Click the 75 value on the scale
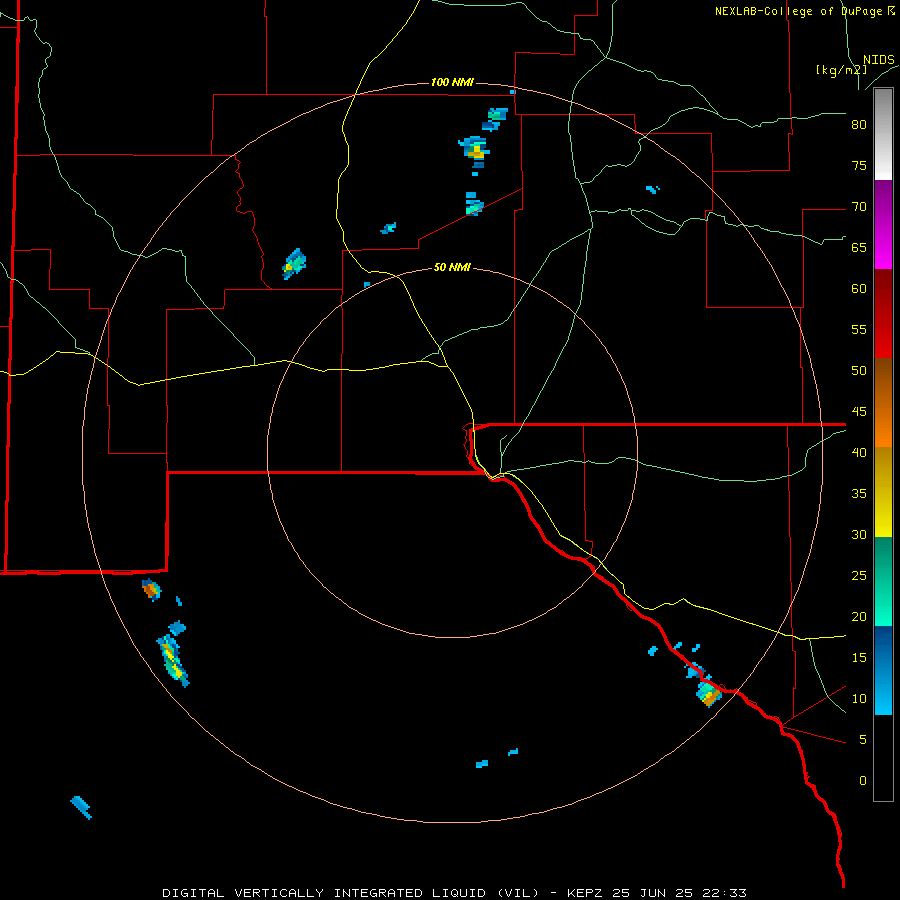Viewport: 900px width, 900px height. (x=859, y=165)
